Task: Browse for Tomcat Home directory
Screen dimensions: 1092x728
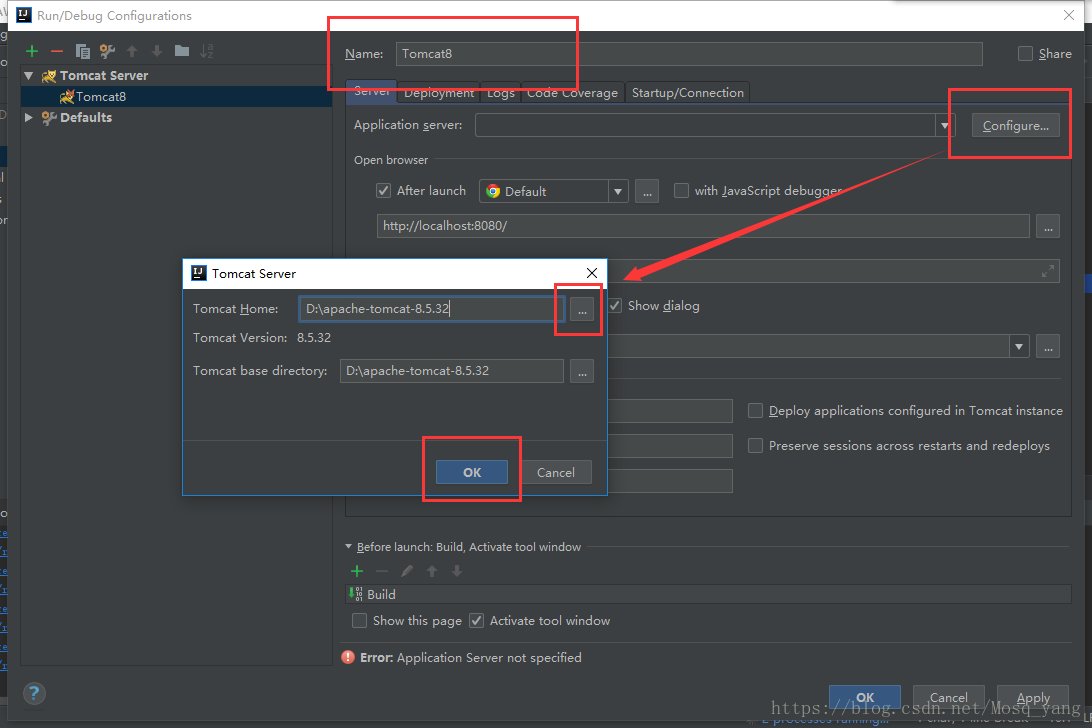Action: point(582,309)
